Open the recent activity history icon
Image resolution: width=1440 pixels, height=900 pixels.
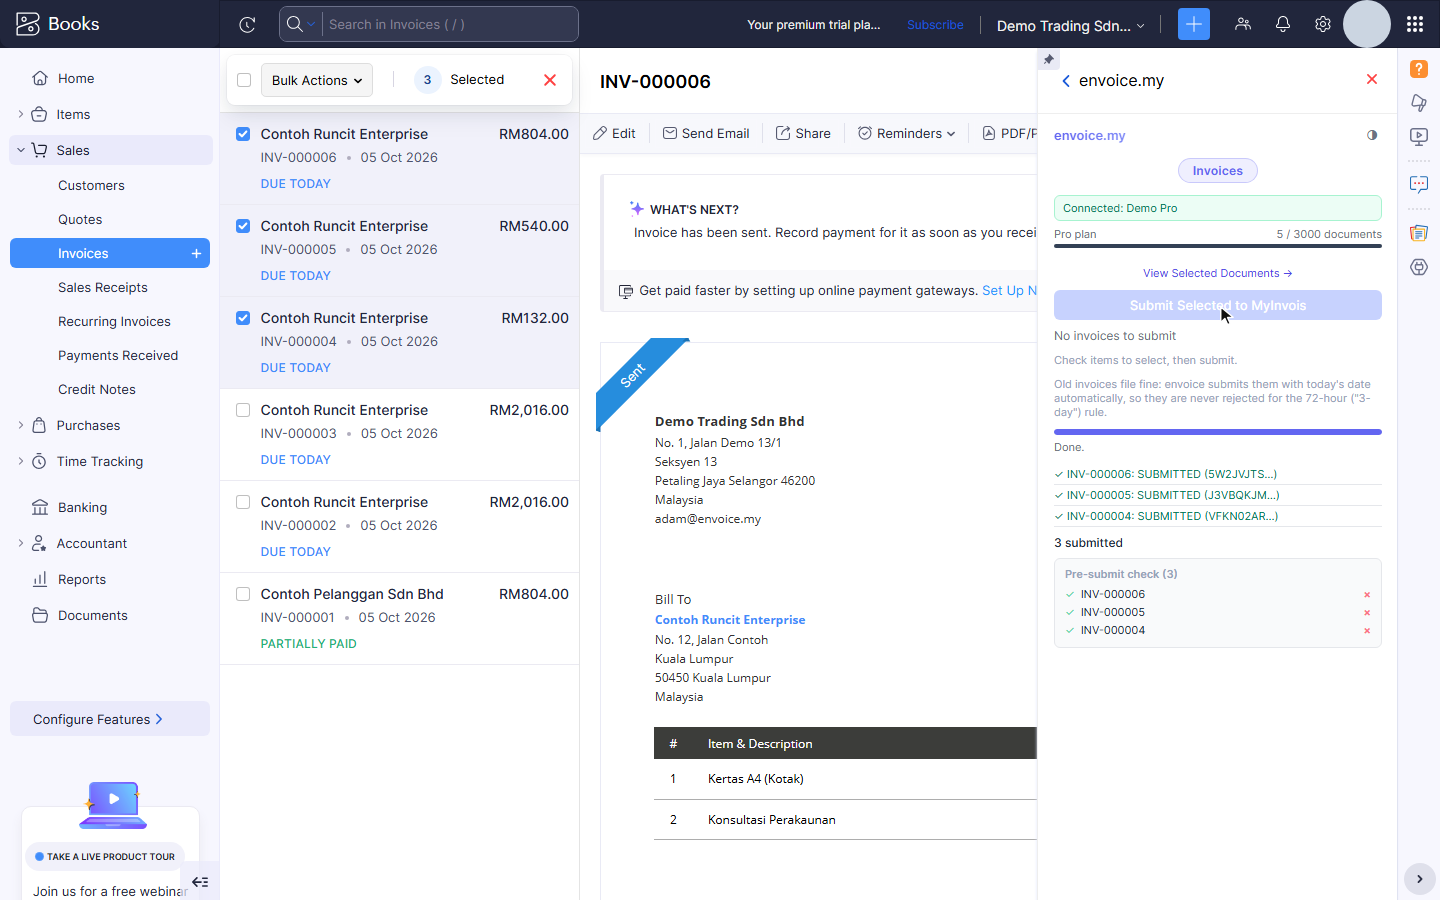247,24
